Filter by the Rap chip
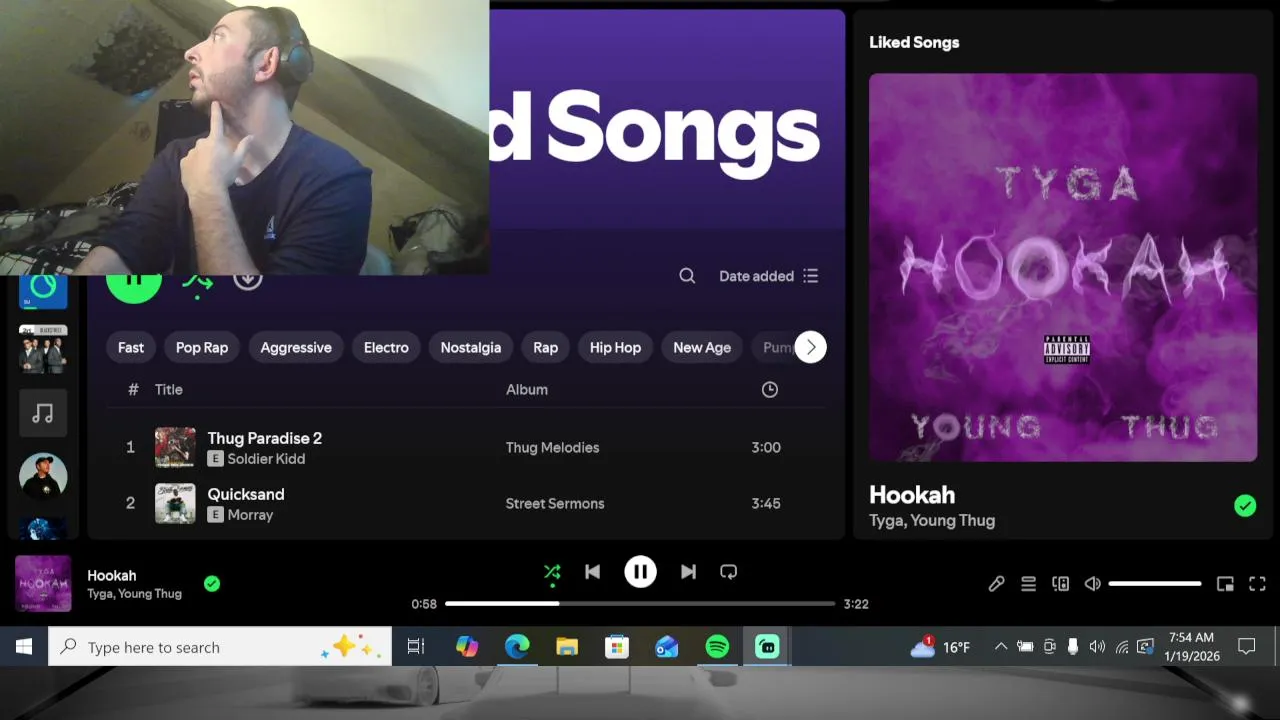 (x=546, y=347)
